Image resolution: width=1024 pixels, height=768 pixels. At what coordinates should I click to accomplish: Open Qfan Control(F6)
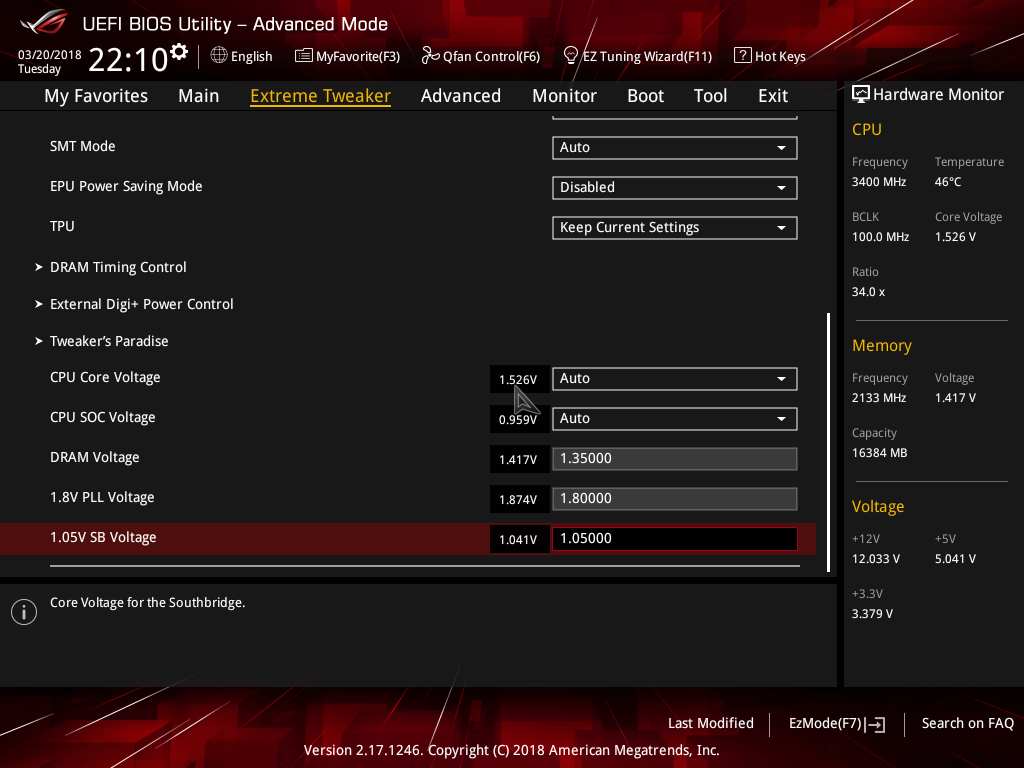pyautogui.click(x=481, y=56)
